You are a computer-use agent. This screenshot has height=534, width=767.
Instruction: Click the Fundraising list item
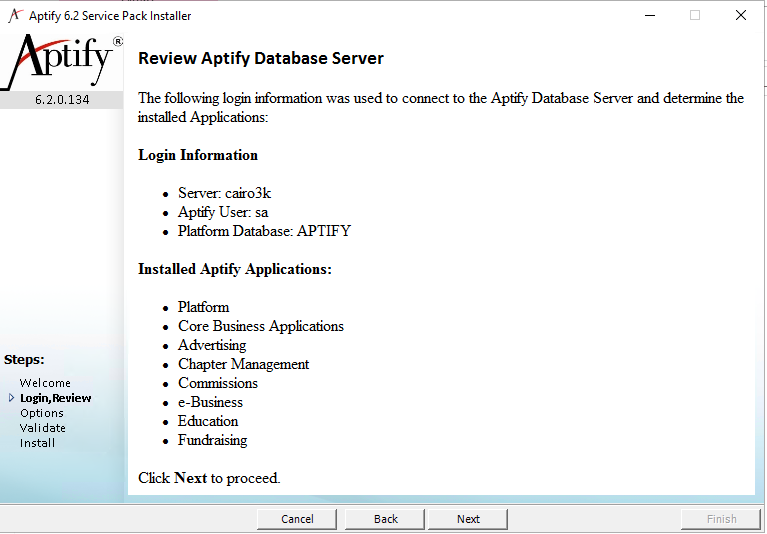coord(212,440)
